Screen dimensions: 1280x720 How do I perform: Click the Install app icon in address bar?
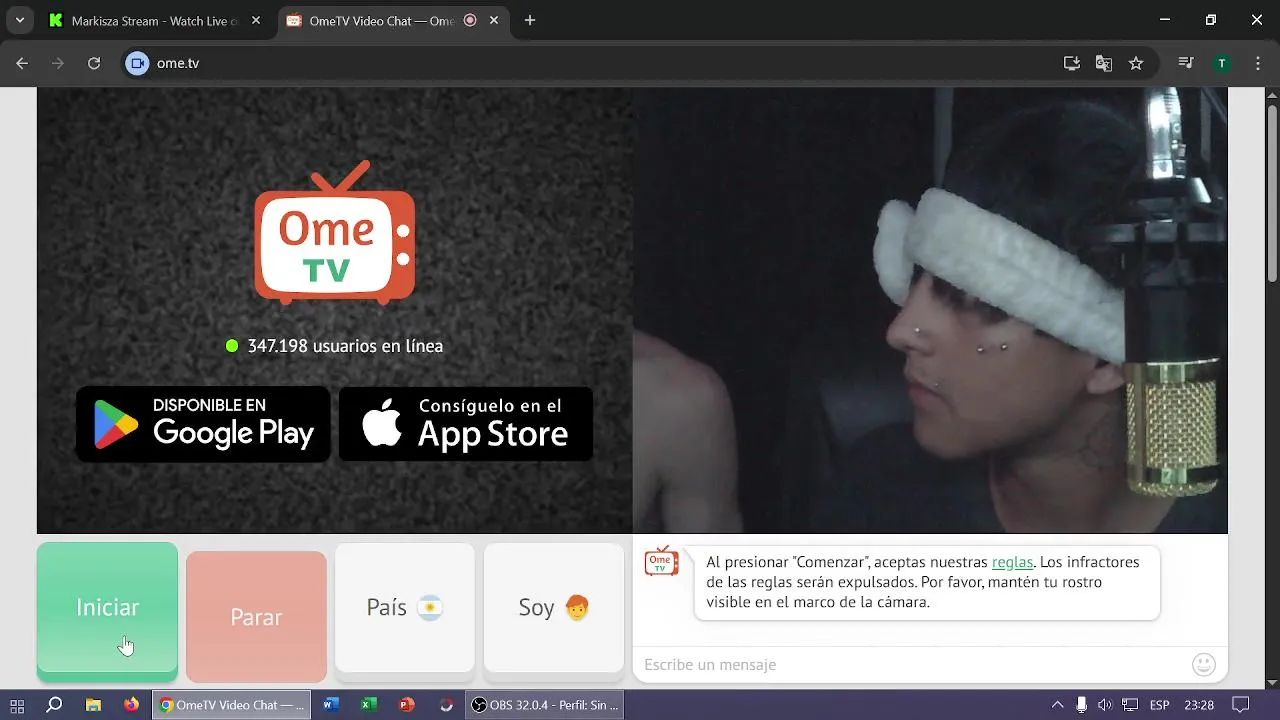click(1071, 63)
